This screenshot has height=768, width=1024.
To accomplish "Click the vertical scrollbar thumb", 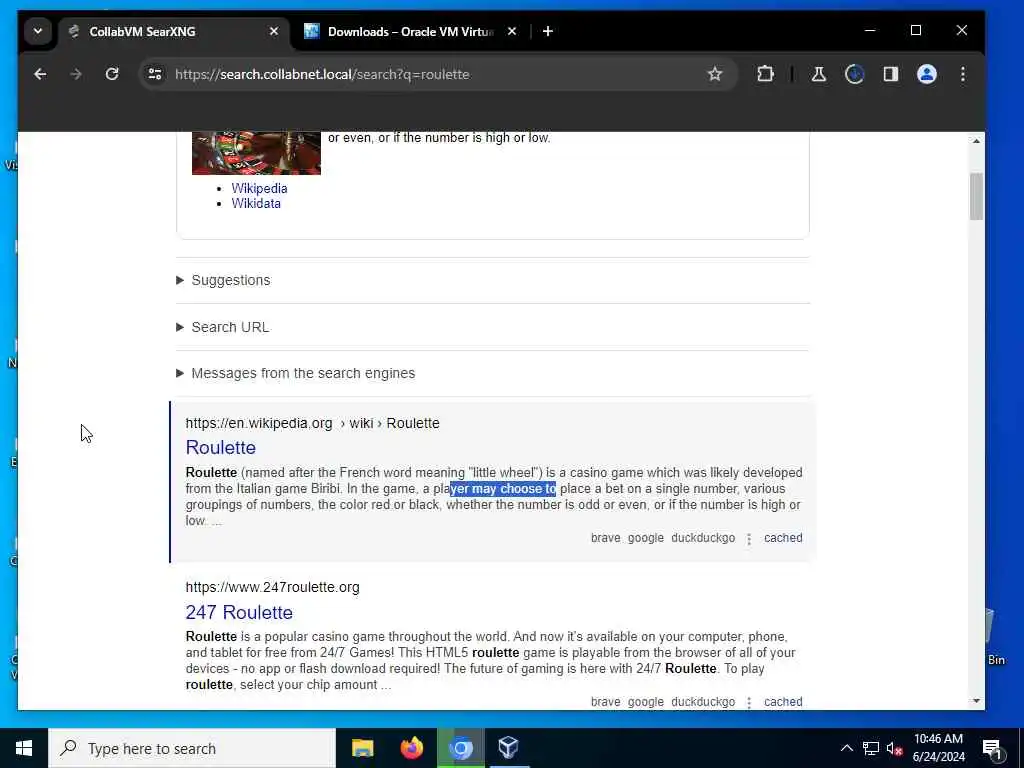I will 976,197.
